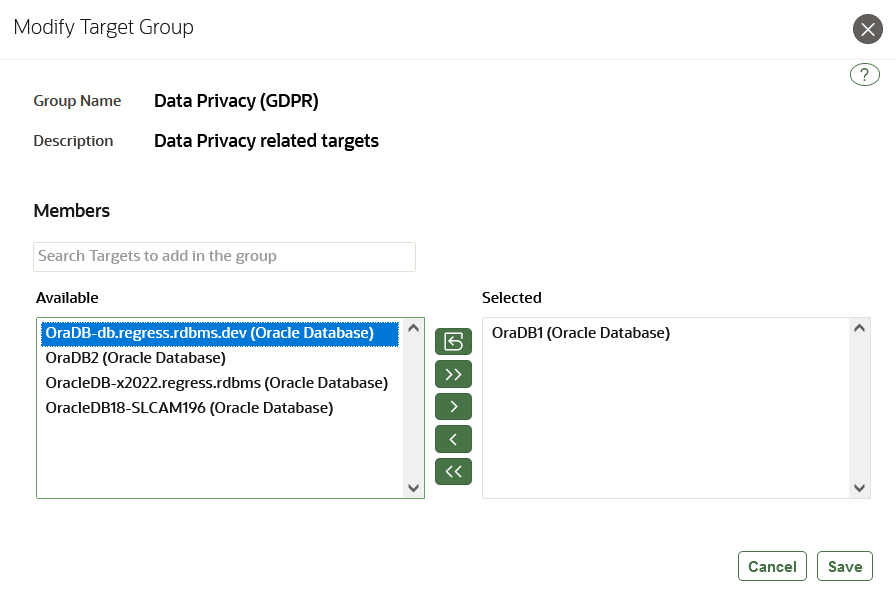Click the help question mark icon
The height and width of the screenshot is (605, 896).
click(864, 74)
